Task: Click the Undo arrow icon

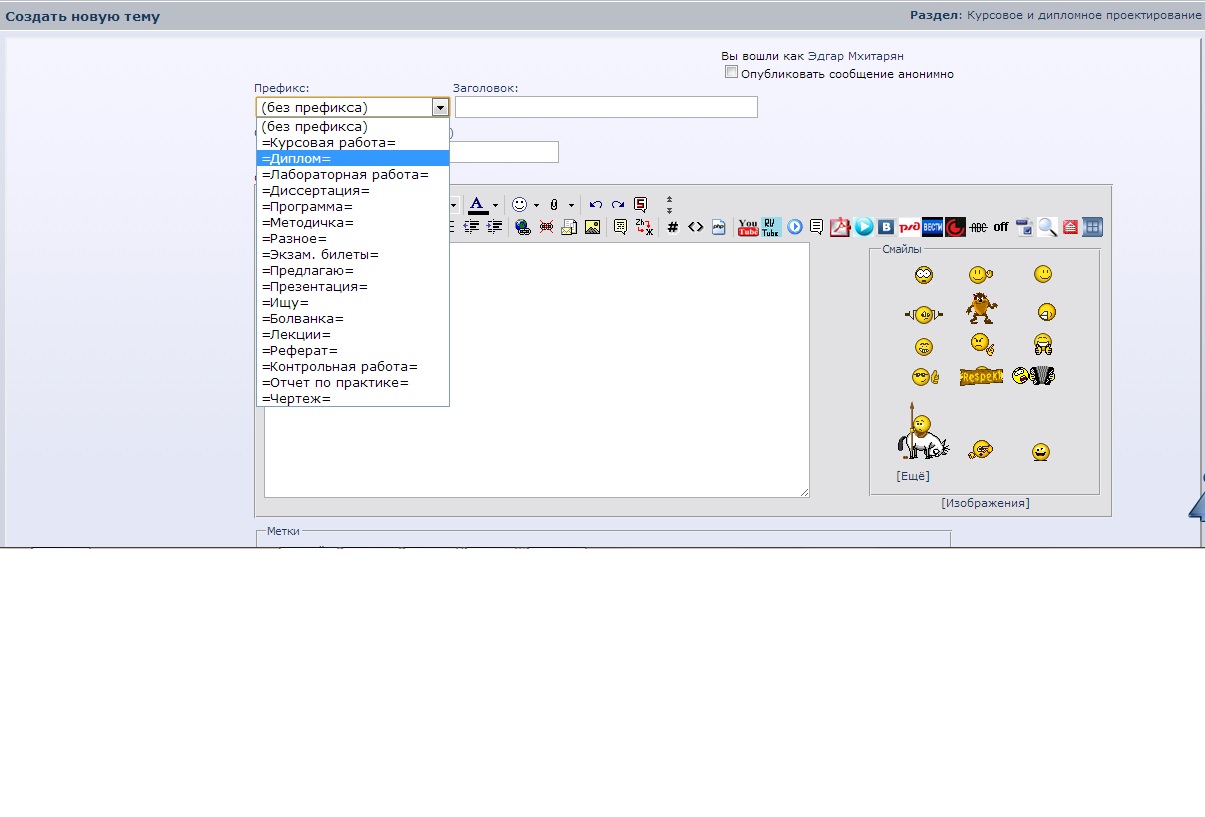Action: click(595, 204)
